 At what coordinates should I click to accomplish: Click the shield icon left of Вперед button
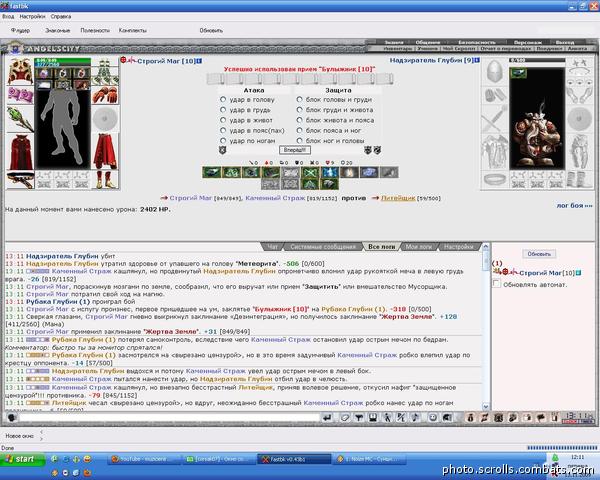click(x=222, y=150)
